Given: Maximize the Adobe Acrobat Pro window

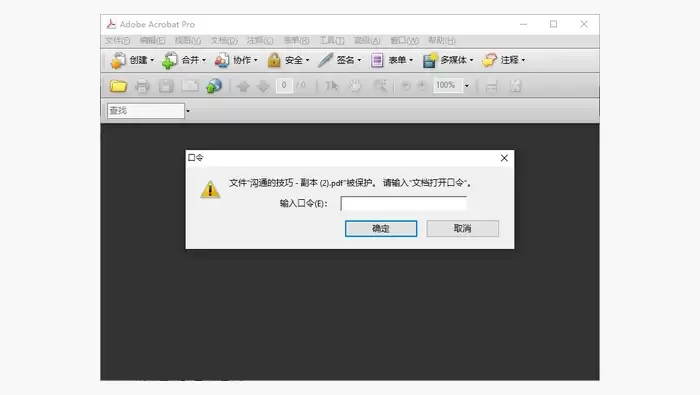Looking at the screenshot, I should pyautogui.click(x=554, y=24).
